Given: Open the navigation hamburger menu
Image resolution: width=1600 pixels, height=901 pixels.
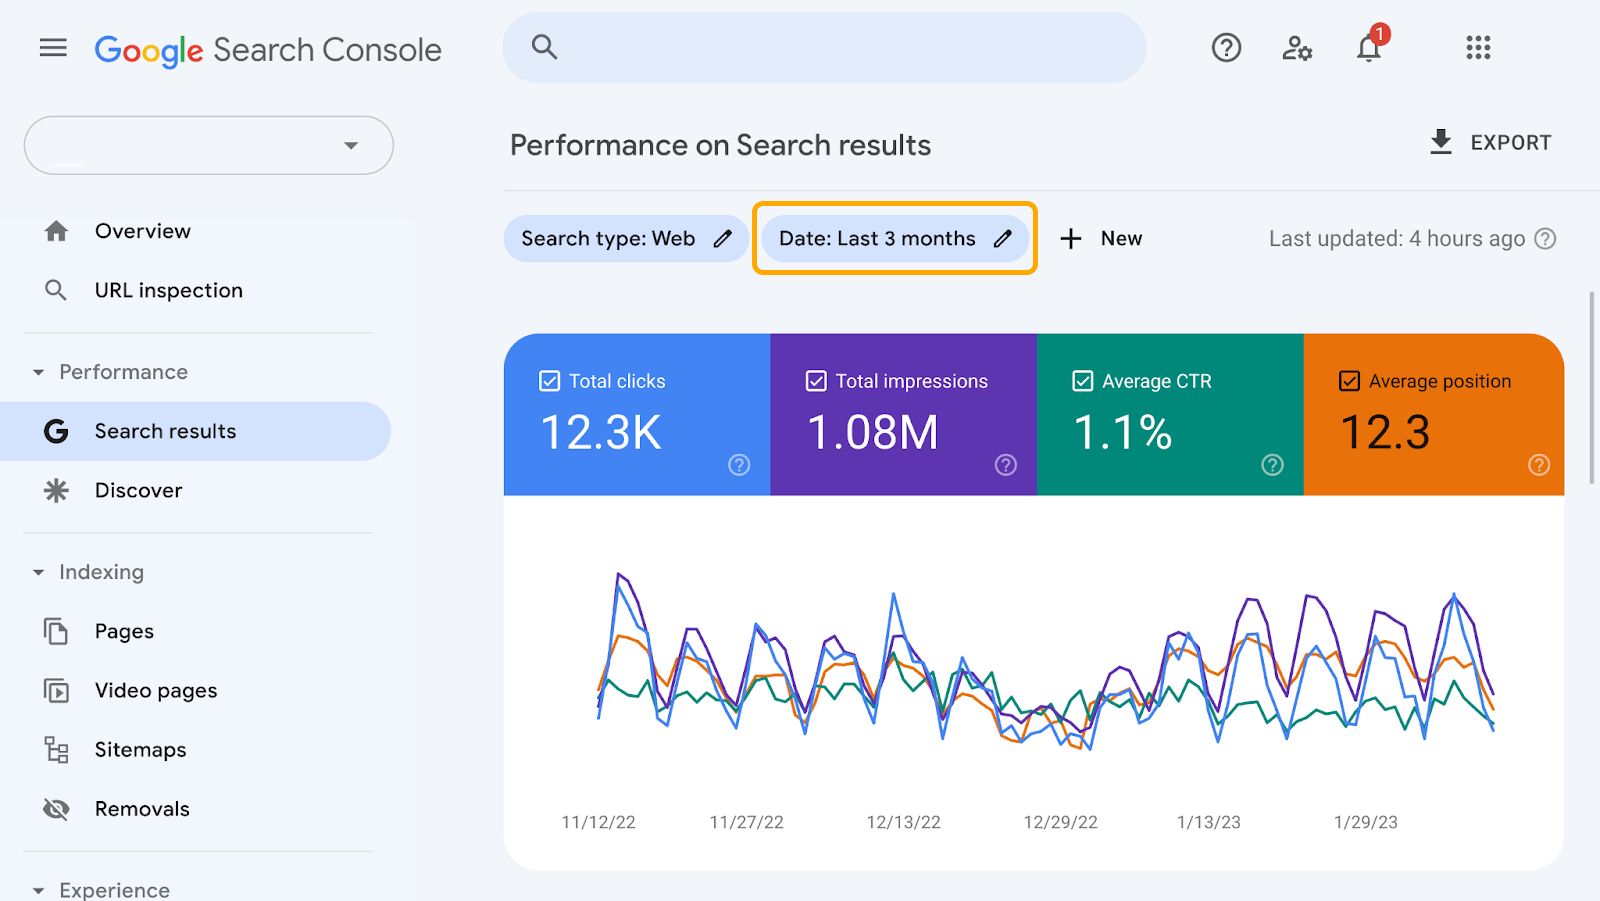Looking at the screenshot, I should (52, 47).
